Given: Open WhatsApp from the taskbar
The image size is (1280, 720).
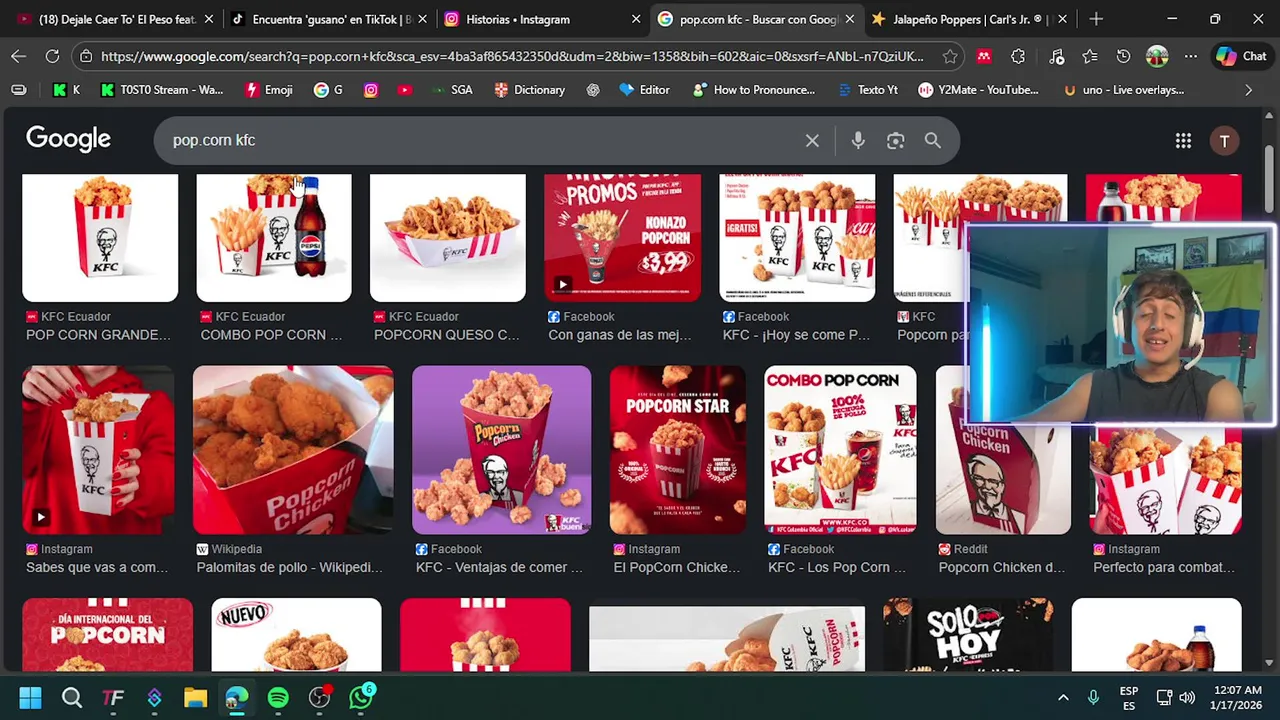Looking at the screenshot, I should click(x=361, y=697).
